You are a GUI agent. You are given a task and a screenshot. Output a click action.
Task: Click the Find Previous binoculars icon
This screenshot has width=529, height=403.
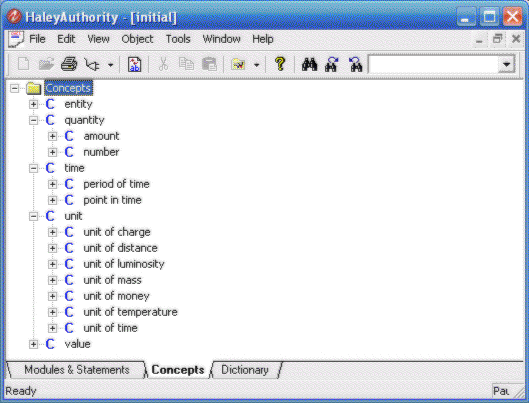pyautogui.click(x=355, y=64)
